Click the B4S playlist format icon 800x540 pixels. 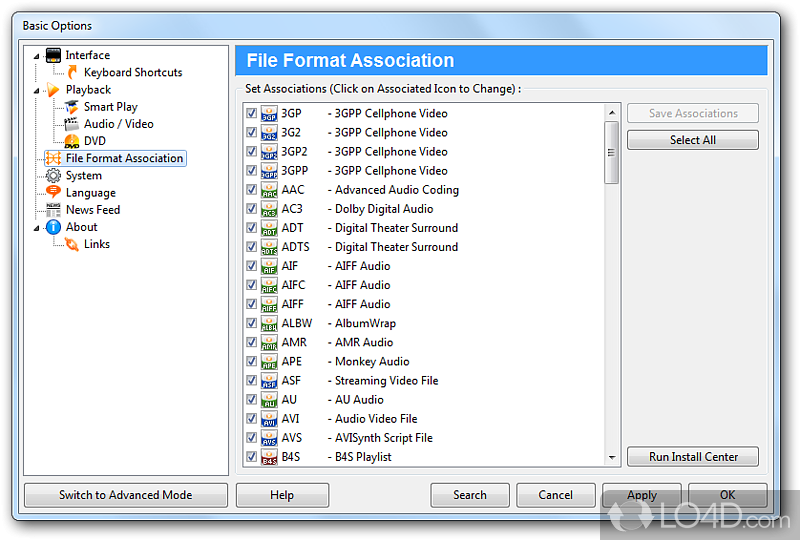269,457
